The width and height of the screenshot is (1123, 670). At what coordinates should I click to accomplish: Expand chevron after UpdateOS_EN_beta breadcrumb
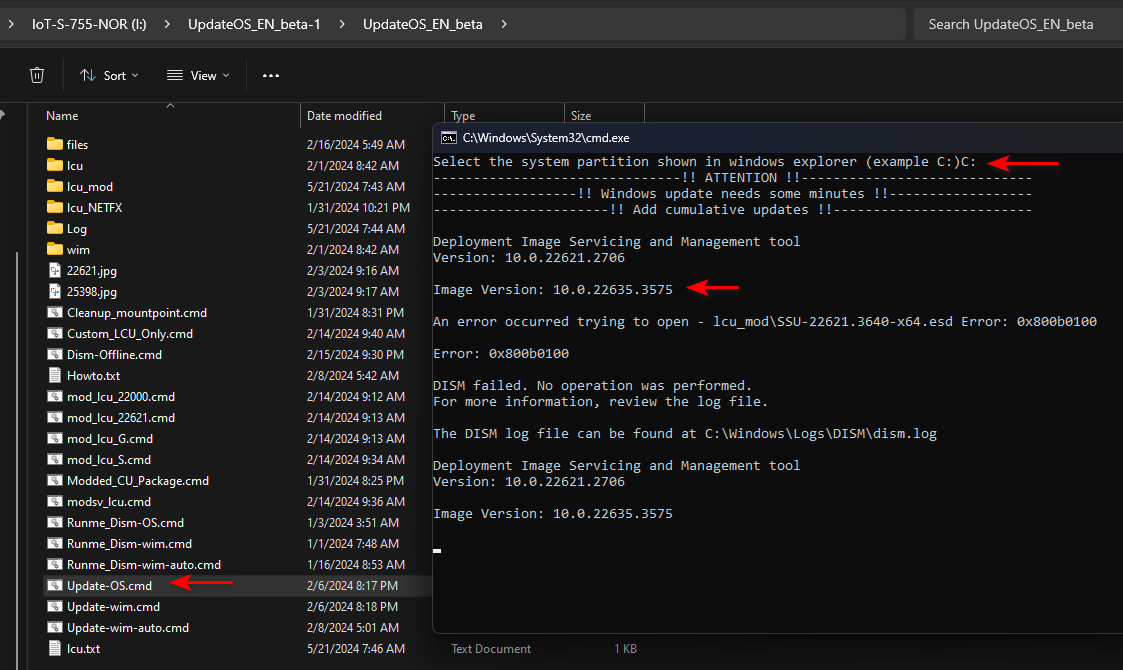[x=504, y=24]
